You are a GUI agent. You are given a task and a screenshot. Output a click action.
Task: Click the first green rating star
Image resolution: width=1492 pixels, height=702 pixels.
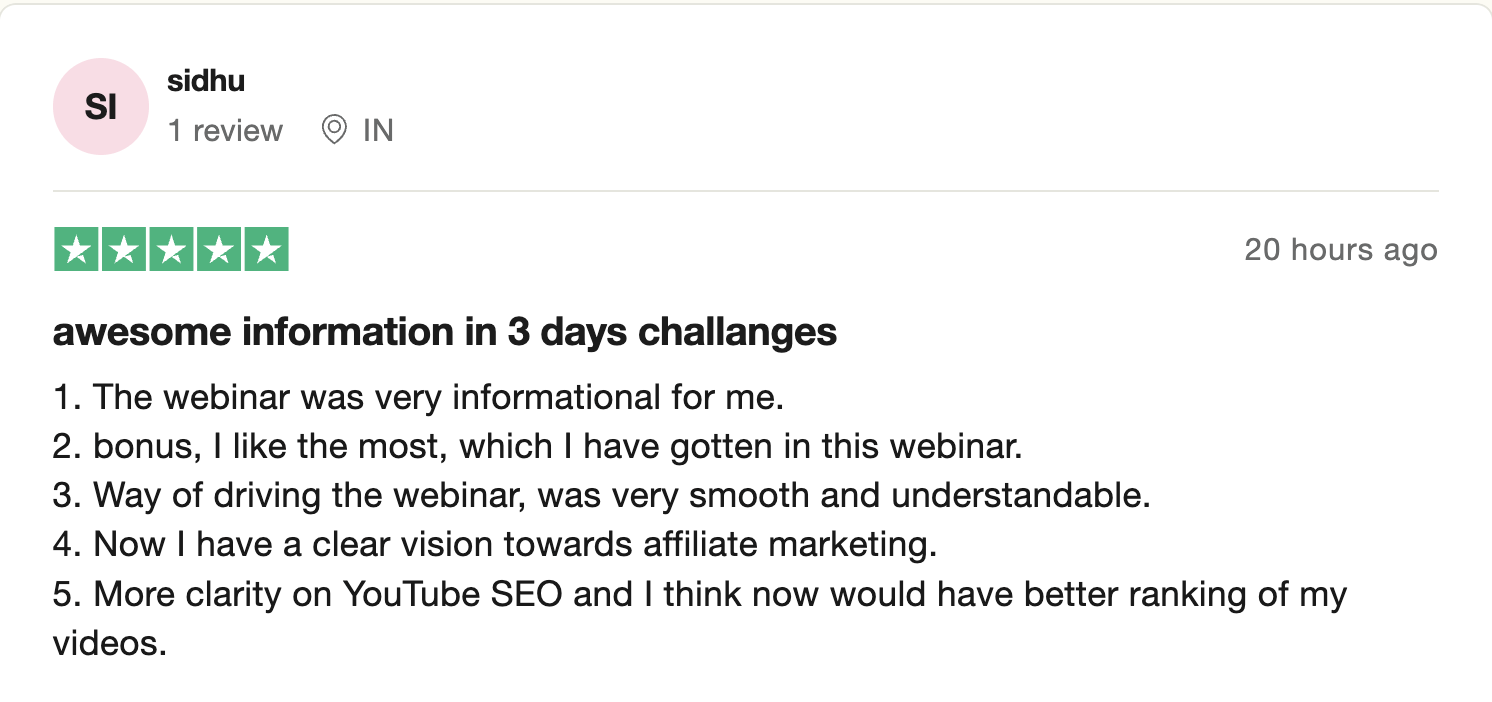[x=76, y=250]
